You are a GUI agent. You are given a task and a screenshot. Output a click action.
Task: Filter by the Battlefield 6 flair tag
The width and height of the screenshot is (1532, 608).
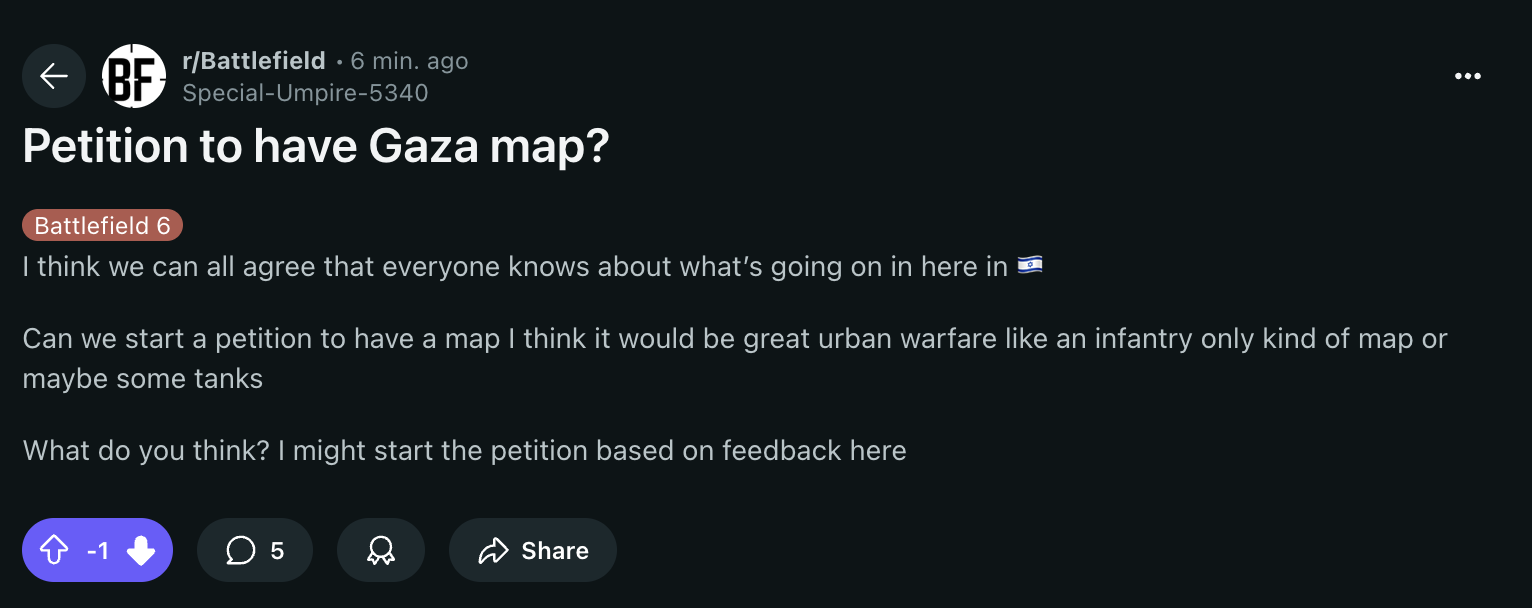click(x=102, y=226)
